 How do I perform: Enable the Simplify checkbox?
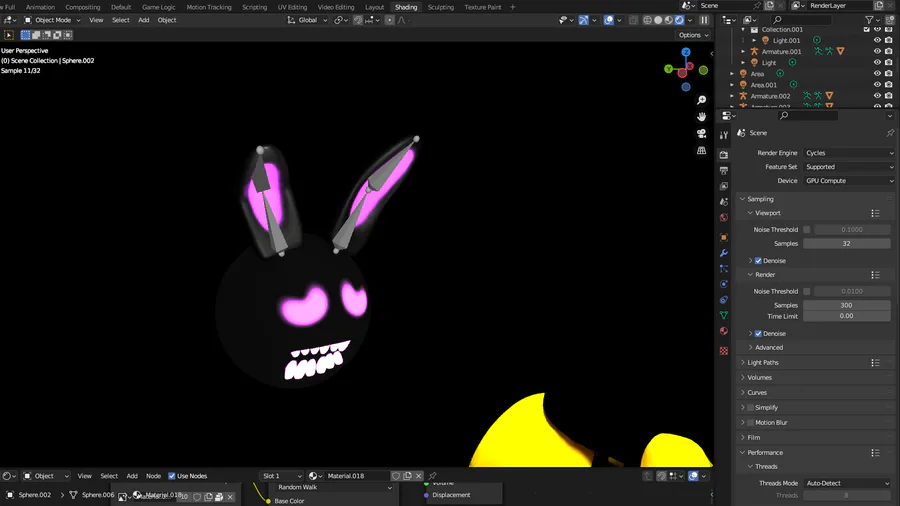(x=750, y=407)
